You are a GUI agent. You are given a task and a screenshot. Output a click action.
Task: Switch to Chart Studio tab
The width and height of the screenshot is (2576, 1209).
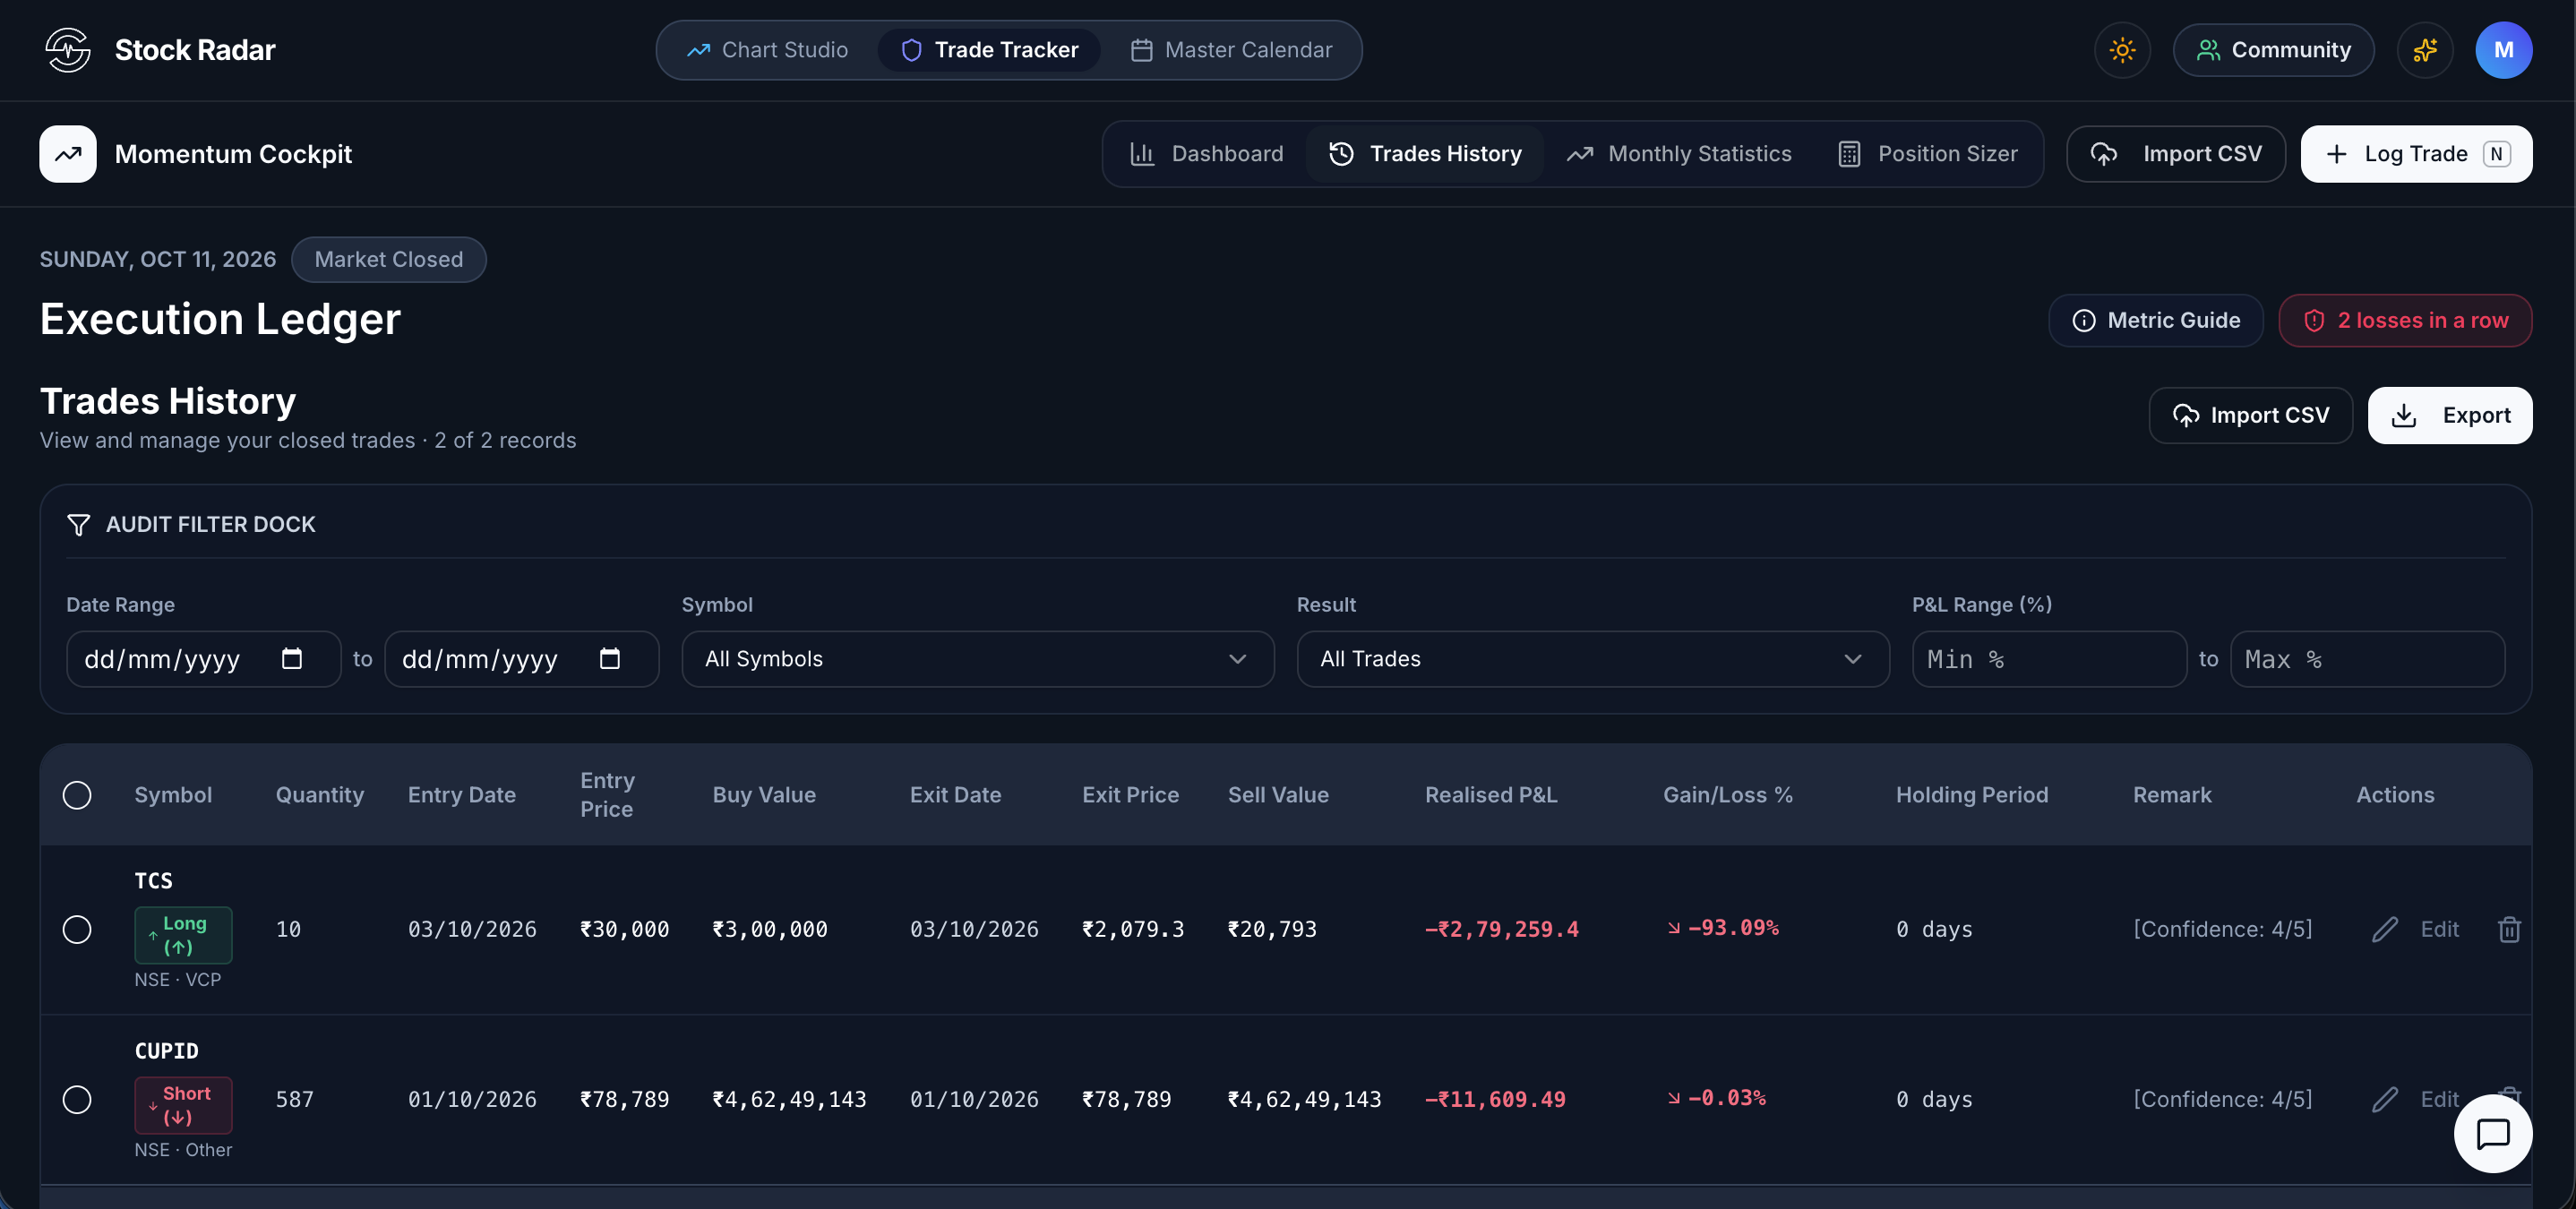coord(767,50)
